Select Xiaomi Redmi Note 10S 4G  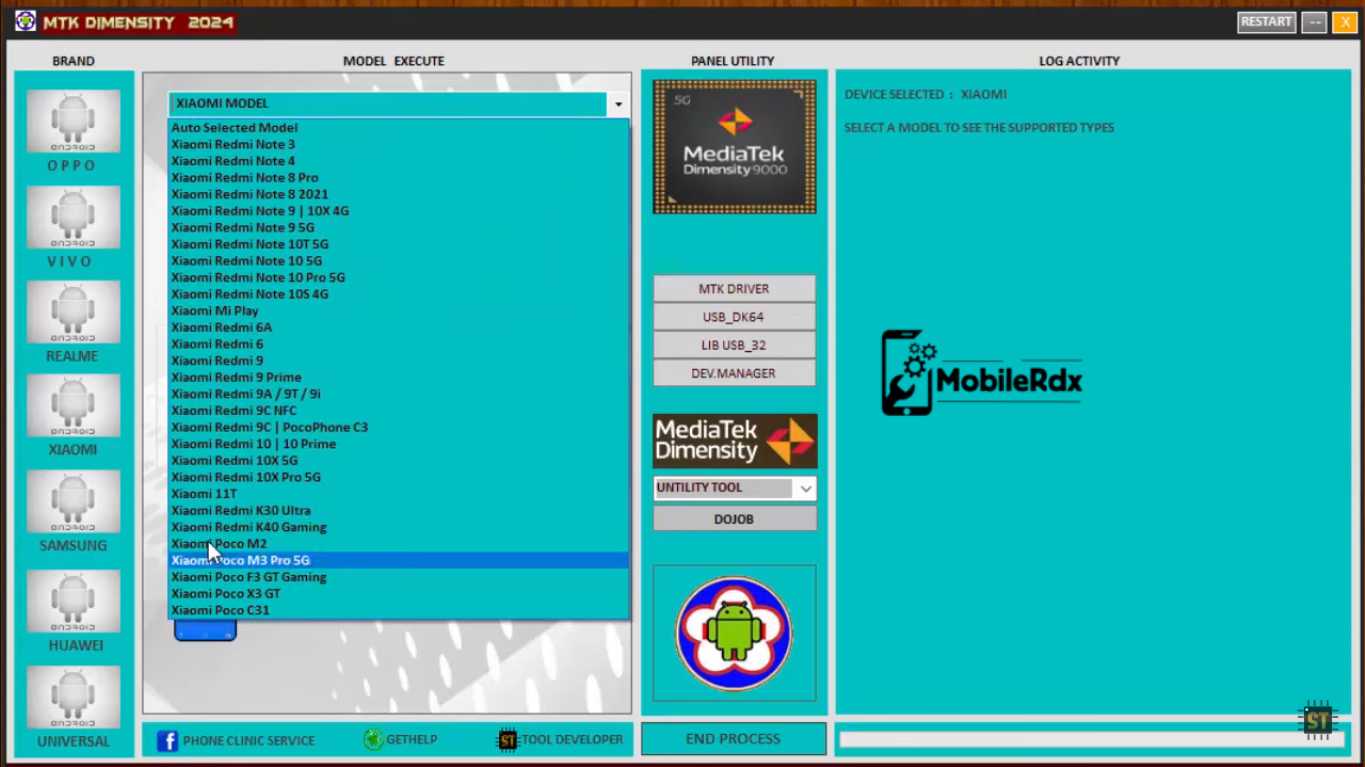(x=398, y=294)
